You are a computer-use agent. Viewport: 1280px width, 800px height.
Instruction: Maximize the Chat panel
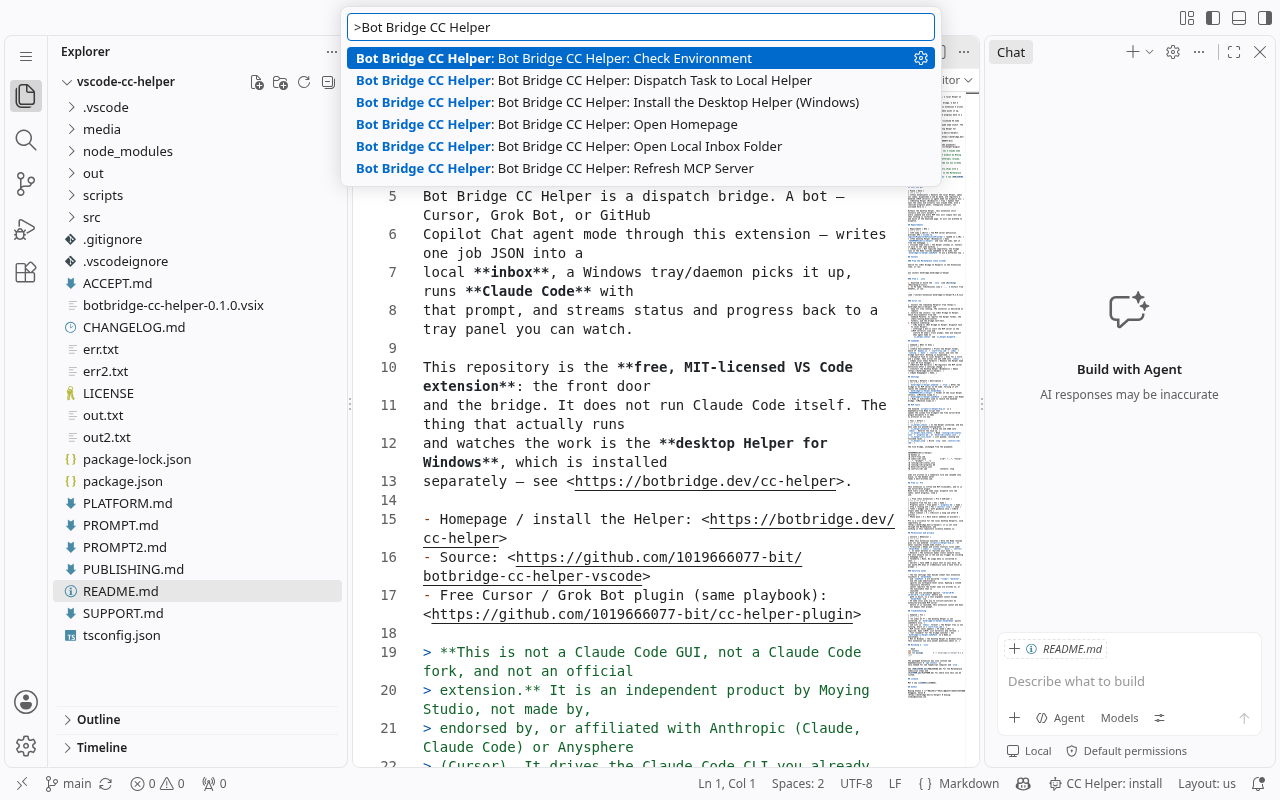pos(1234,52)
